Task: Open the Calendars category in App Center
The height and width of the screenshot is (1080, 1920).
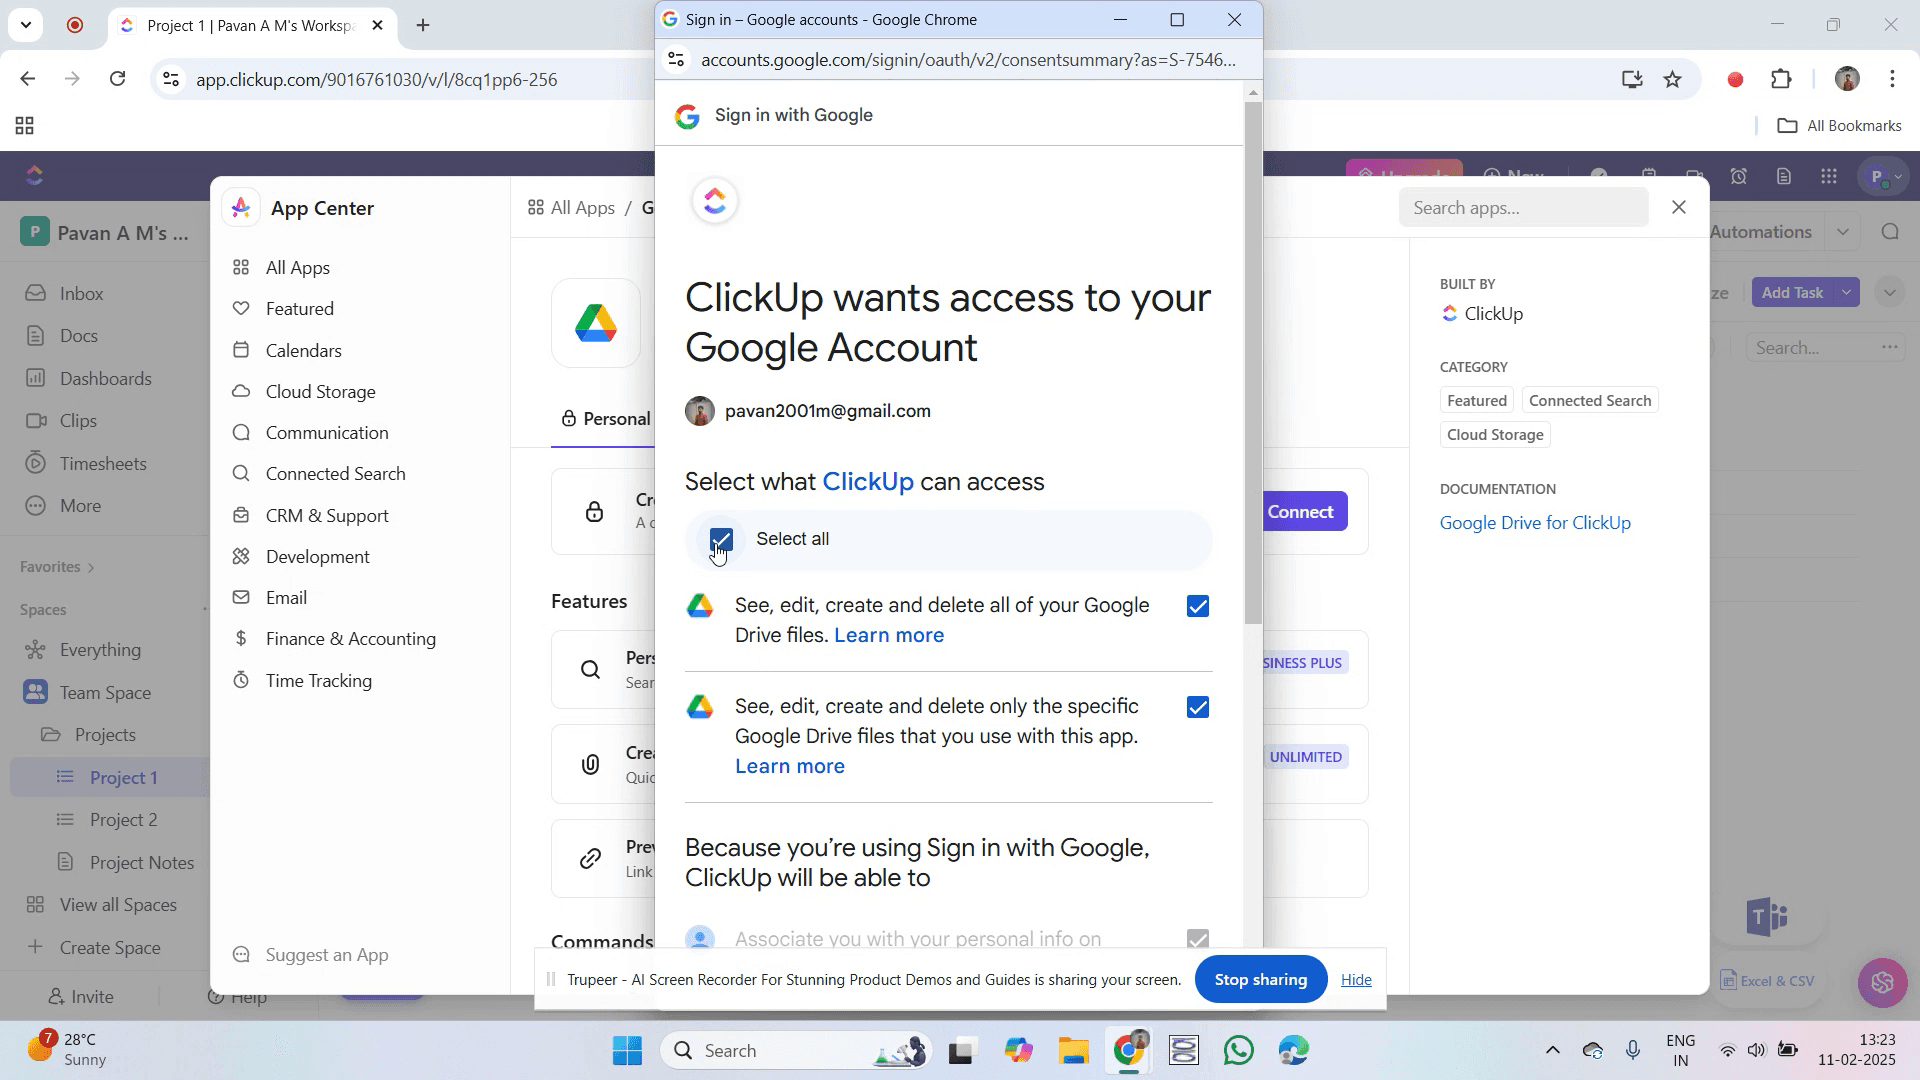Action: pos(303,351)
